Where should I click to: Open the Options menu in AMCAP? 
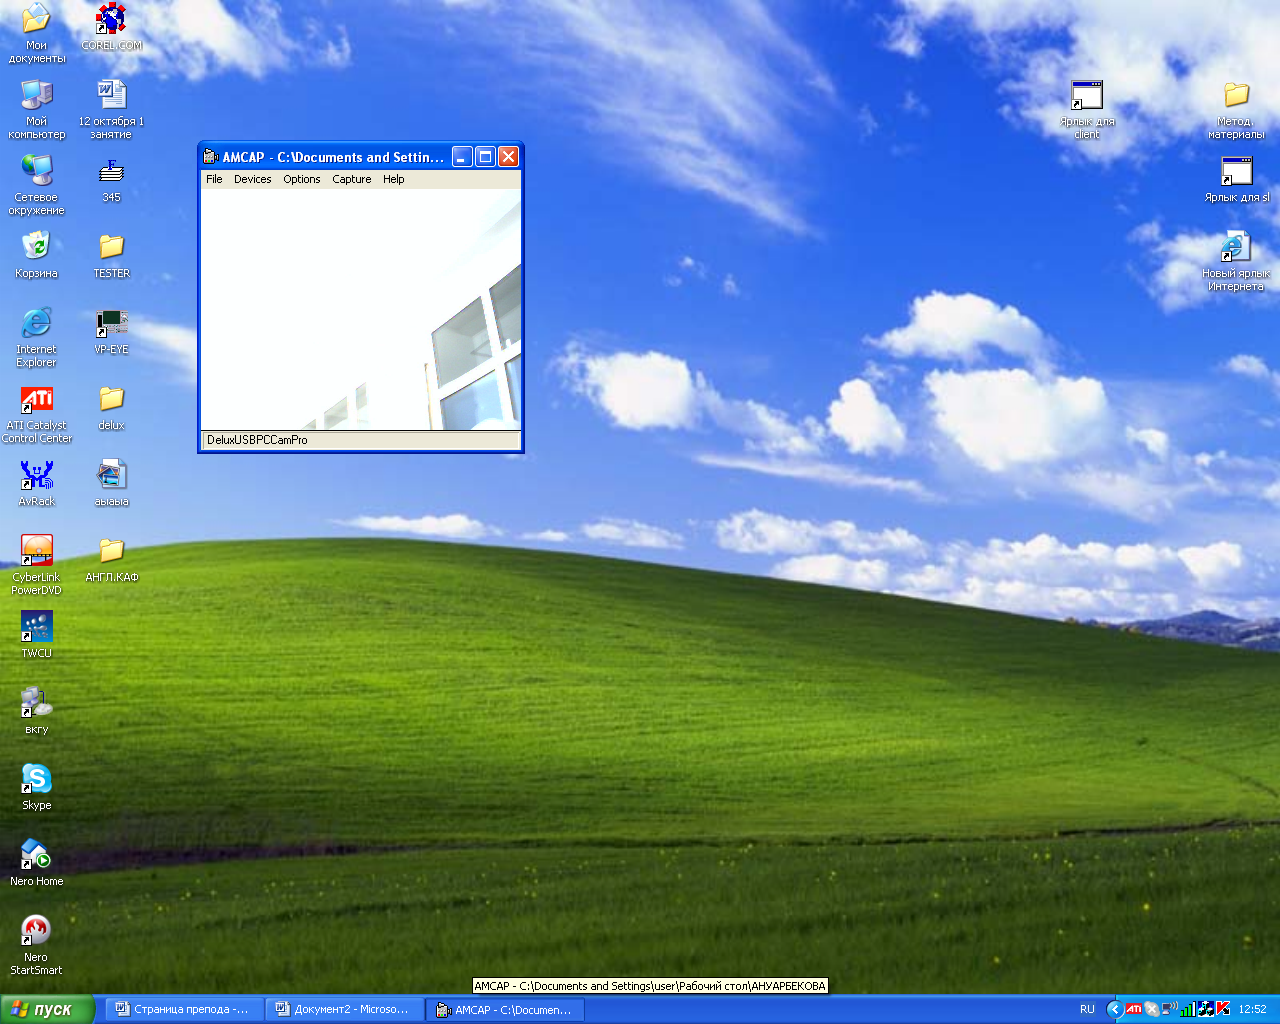pyautogui.click(x=301, y=179)
